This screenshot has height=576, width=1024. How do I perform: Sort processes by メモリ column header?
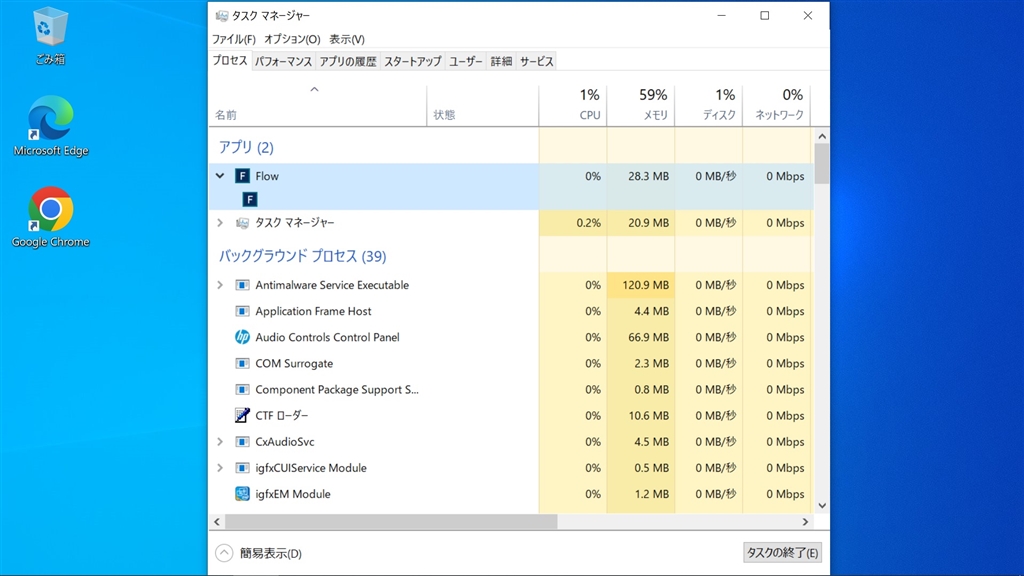tap(653, 105)
